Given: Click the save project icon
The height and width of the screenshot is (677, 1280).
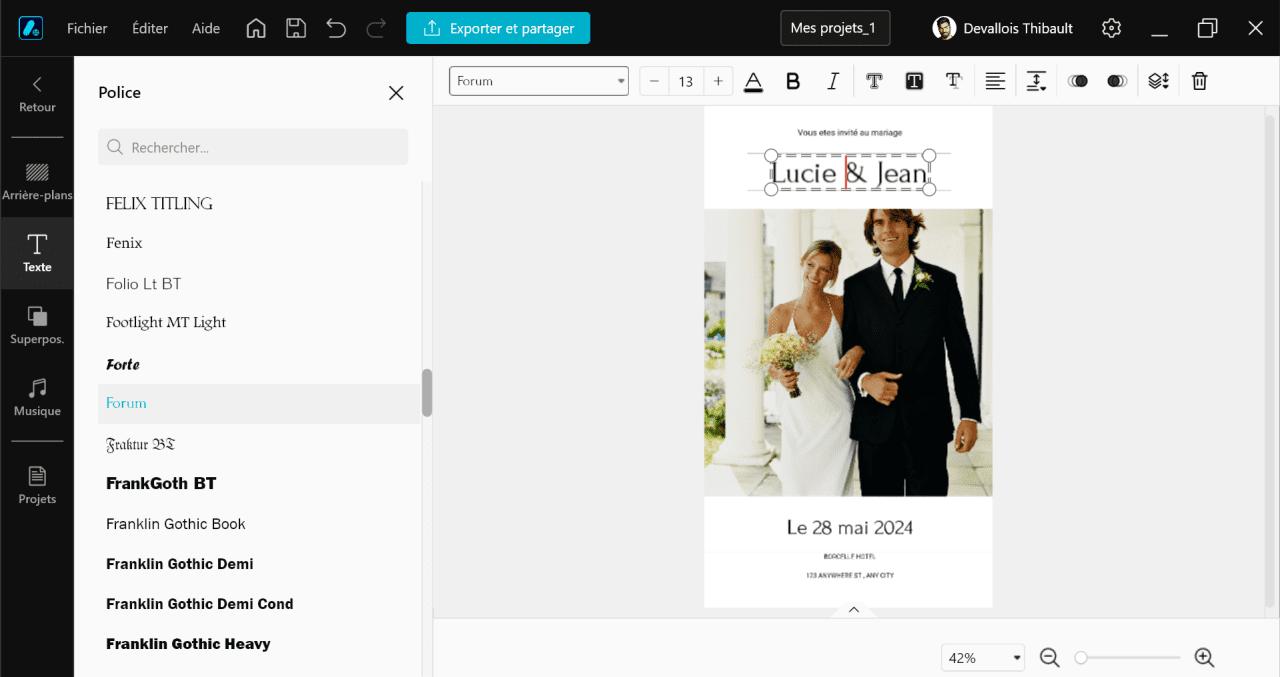Looking at the screenshot, I should click(296, 28).
